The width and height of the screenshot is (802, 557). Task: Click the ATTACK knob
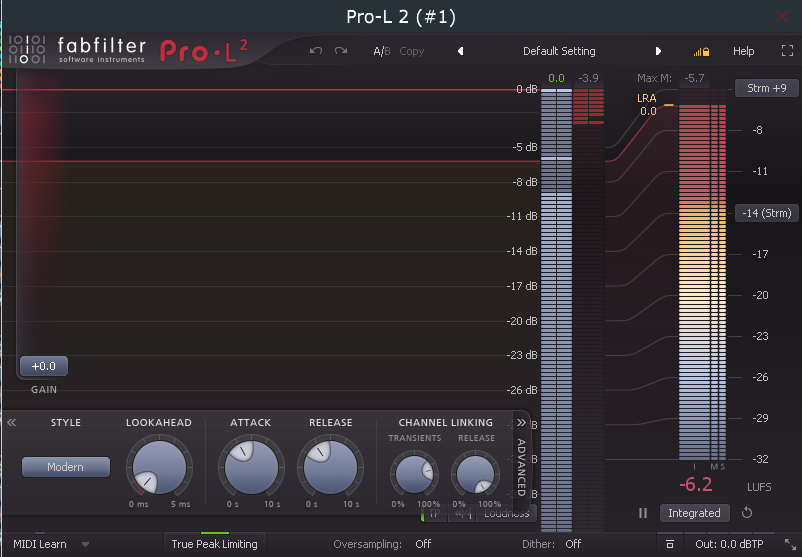pyautogui.click(x=251, y=467)
